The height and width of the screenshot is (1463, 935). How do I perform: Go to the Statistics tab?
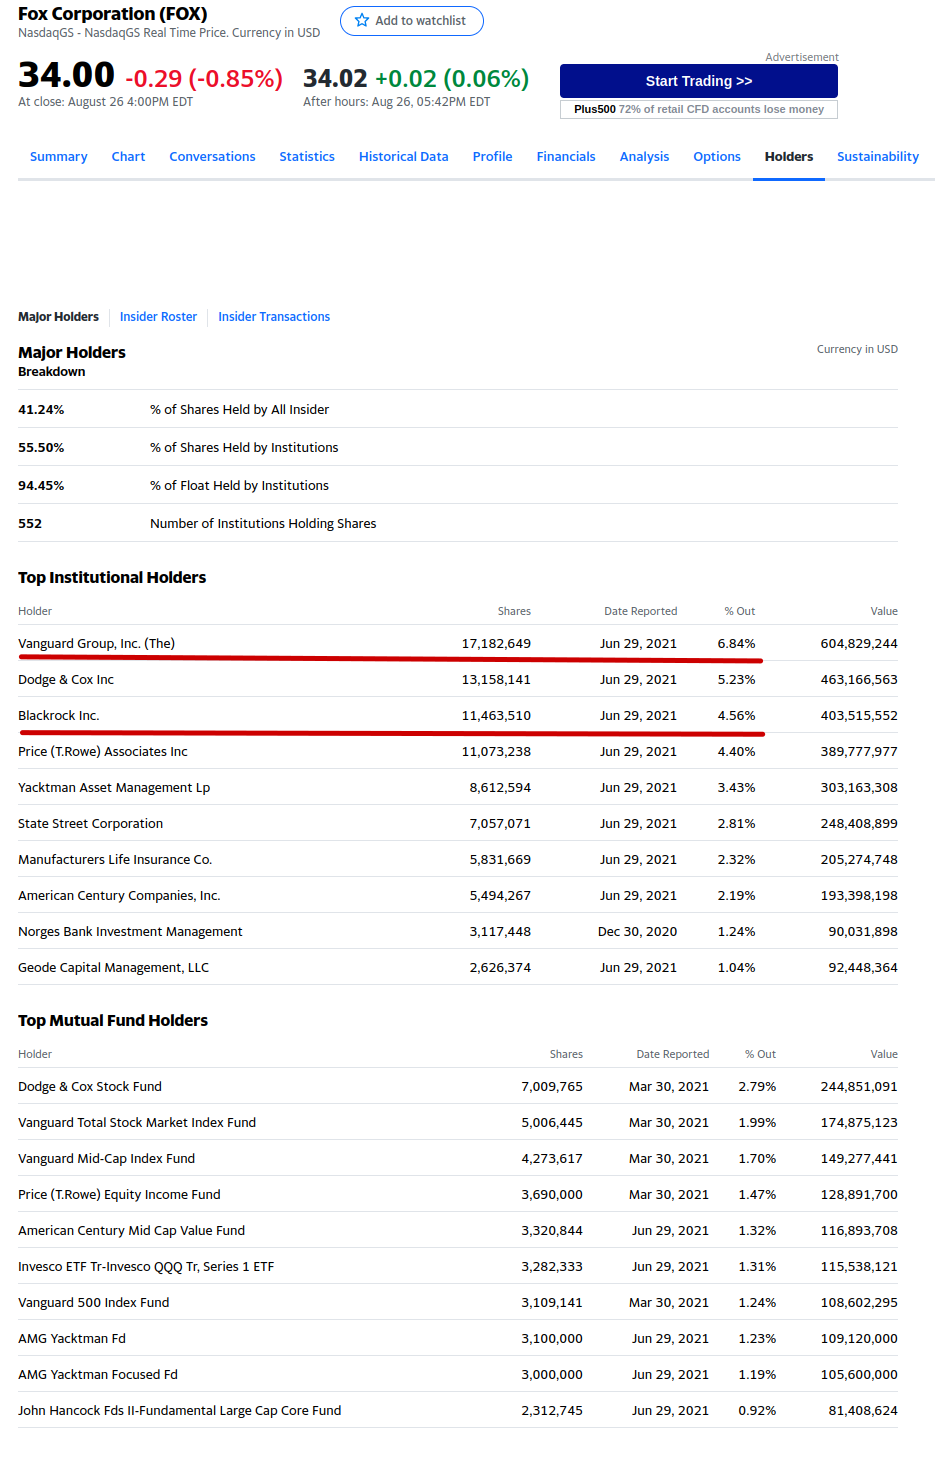(x=307, y=157)
